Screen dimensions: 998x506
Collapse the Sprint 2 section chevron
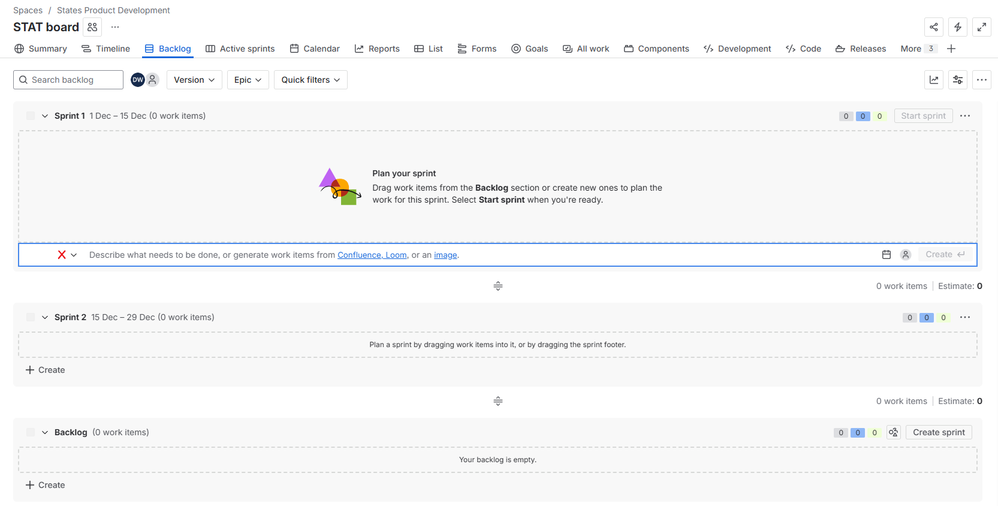tap(45, 317)
